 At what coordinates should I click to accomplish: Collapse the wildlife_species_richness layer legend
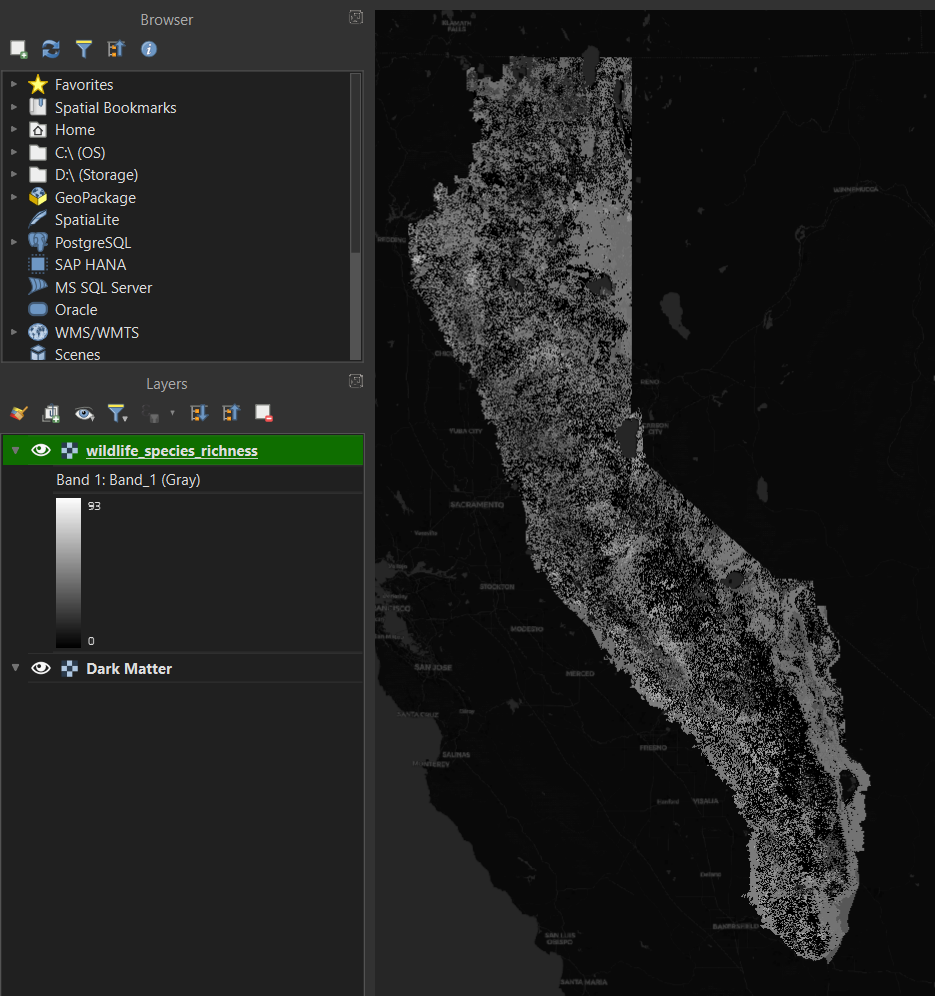click(15, 450)
